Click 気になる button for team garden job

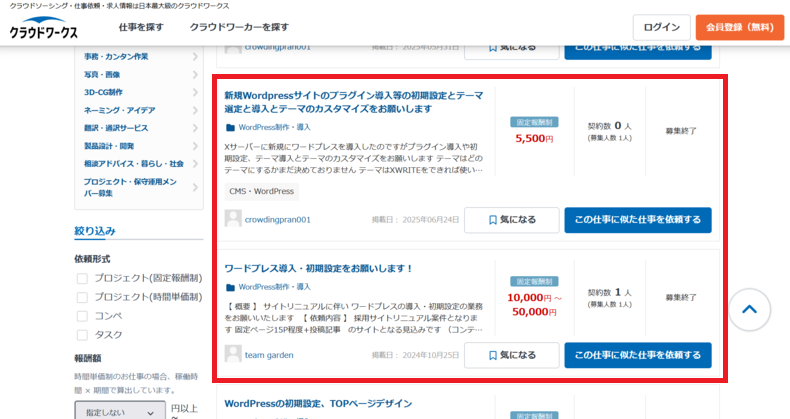[x=512, y=355]
